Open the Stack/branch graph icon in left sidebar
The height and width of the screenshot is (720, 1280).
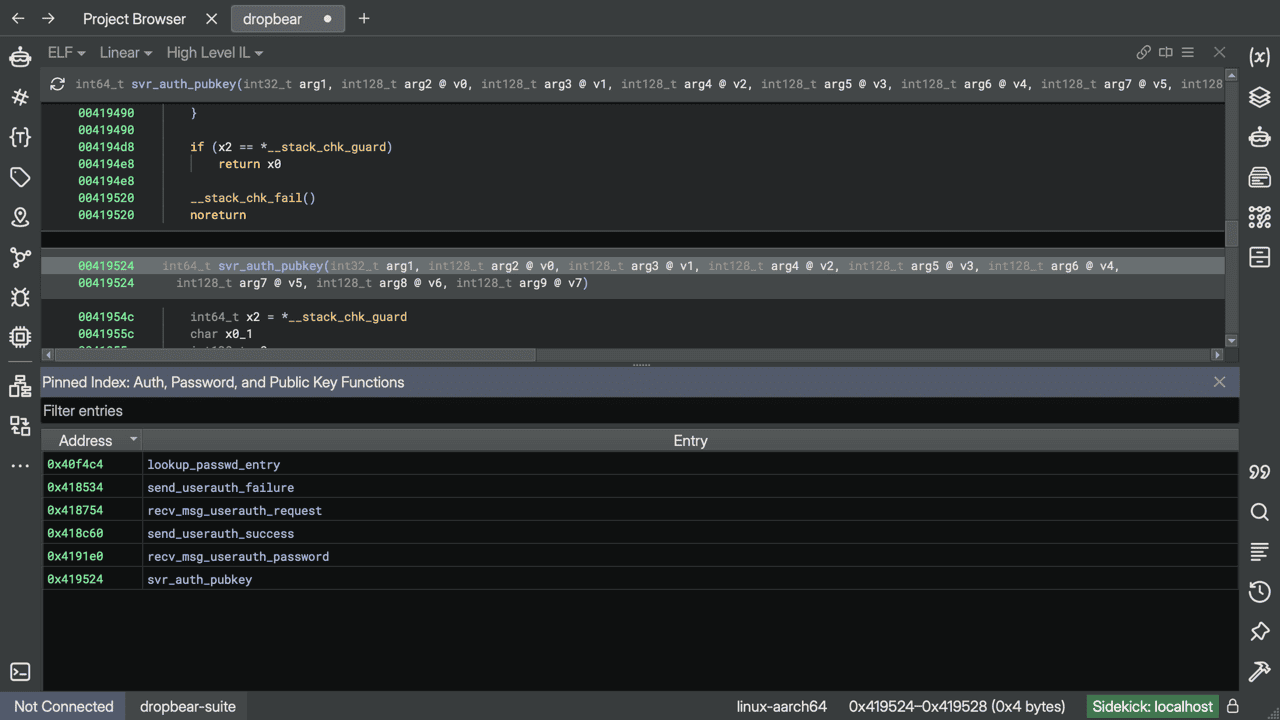tap(20, 257)
